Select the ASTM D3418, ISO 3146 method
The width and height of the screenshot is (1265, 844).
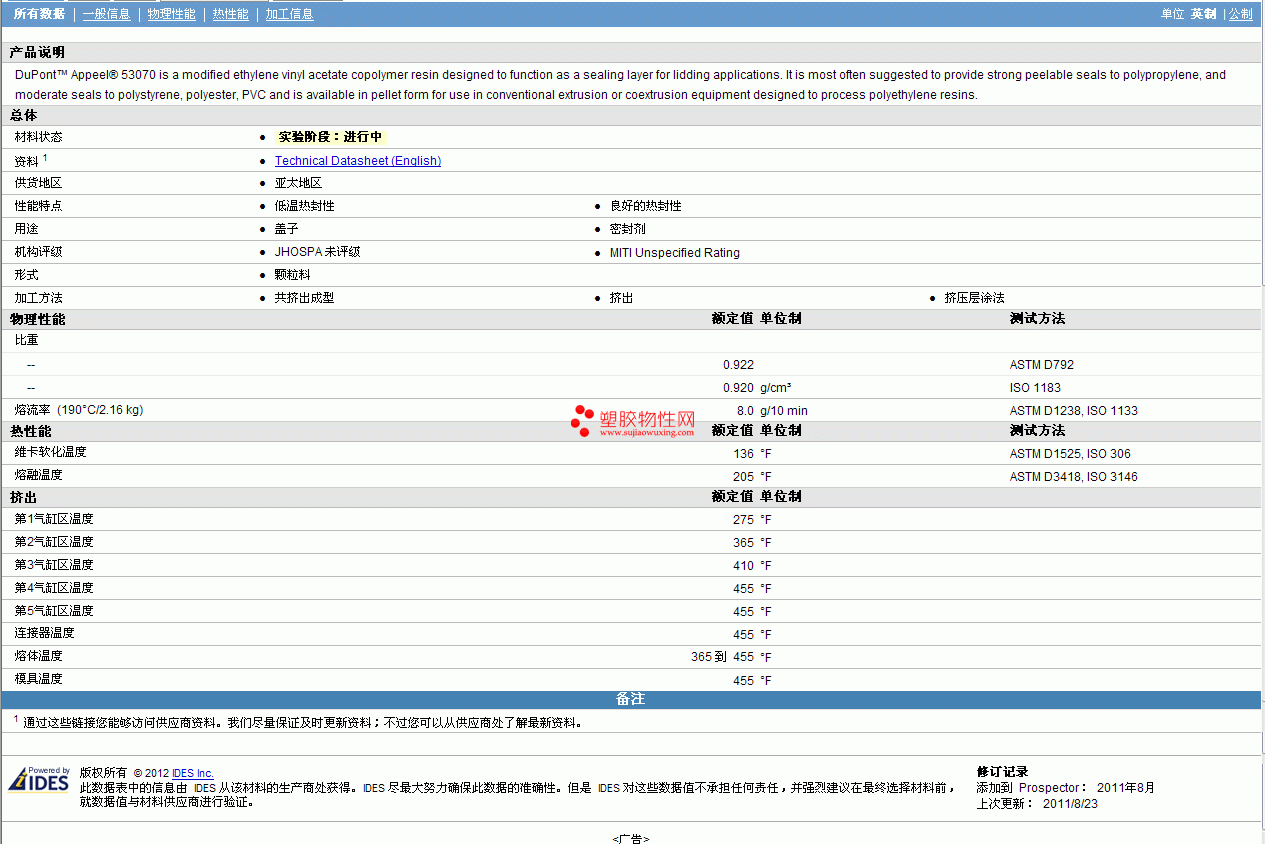tap(1074, 477)
